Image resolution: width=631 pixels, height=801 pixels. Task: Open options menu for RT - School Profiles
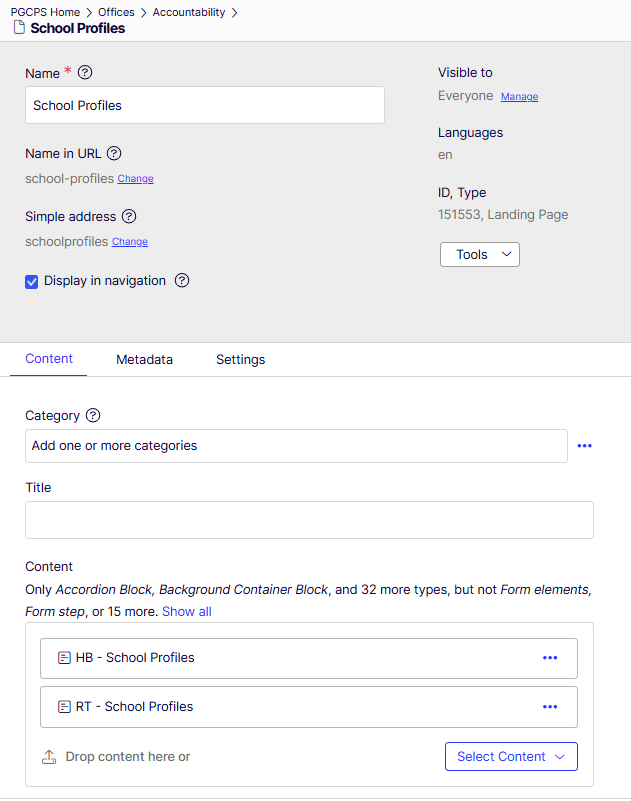(x=550, y=707)
